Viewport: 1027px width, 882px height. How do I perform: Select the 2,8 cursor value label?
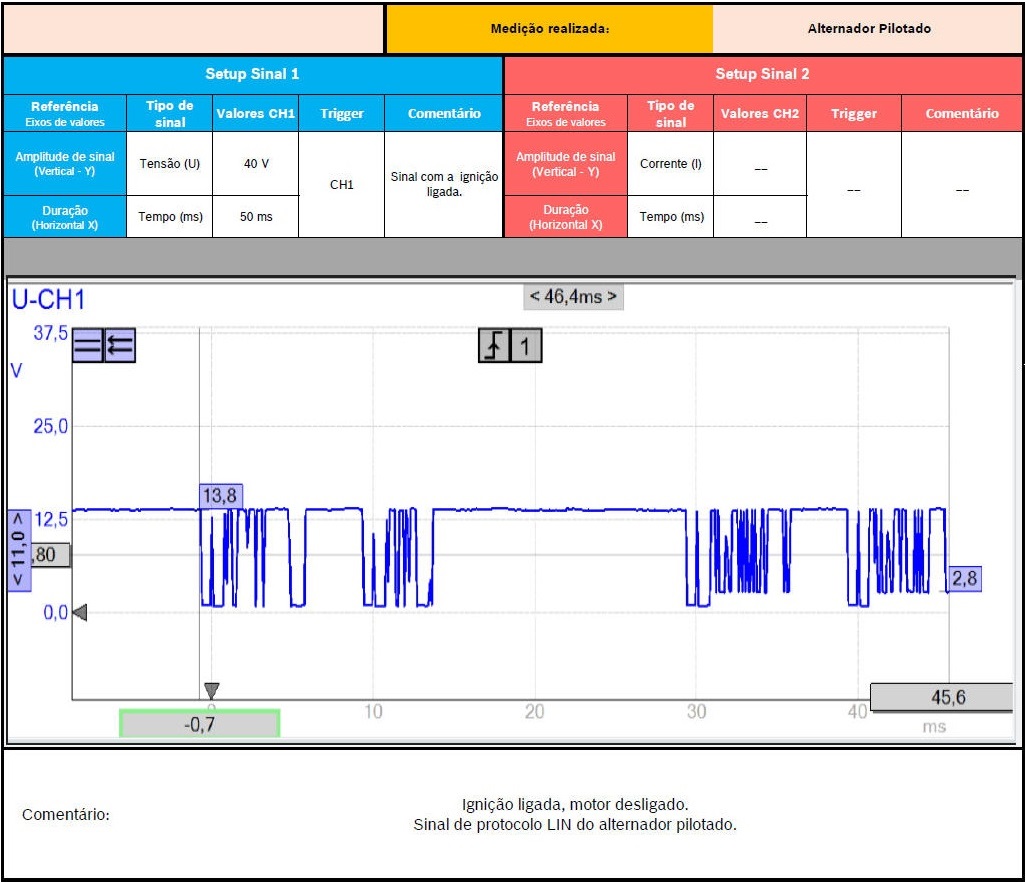964,578
